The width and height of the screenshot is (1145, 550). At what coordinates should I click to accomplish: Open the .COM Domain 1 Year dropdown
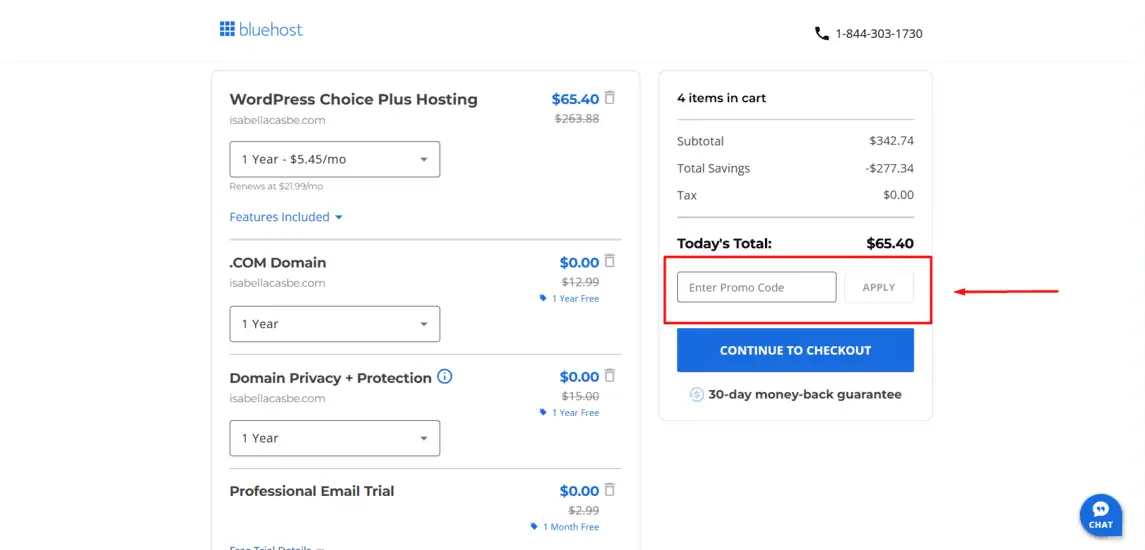[x=334, y=324]
